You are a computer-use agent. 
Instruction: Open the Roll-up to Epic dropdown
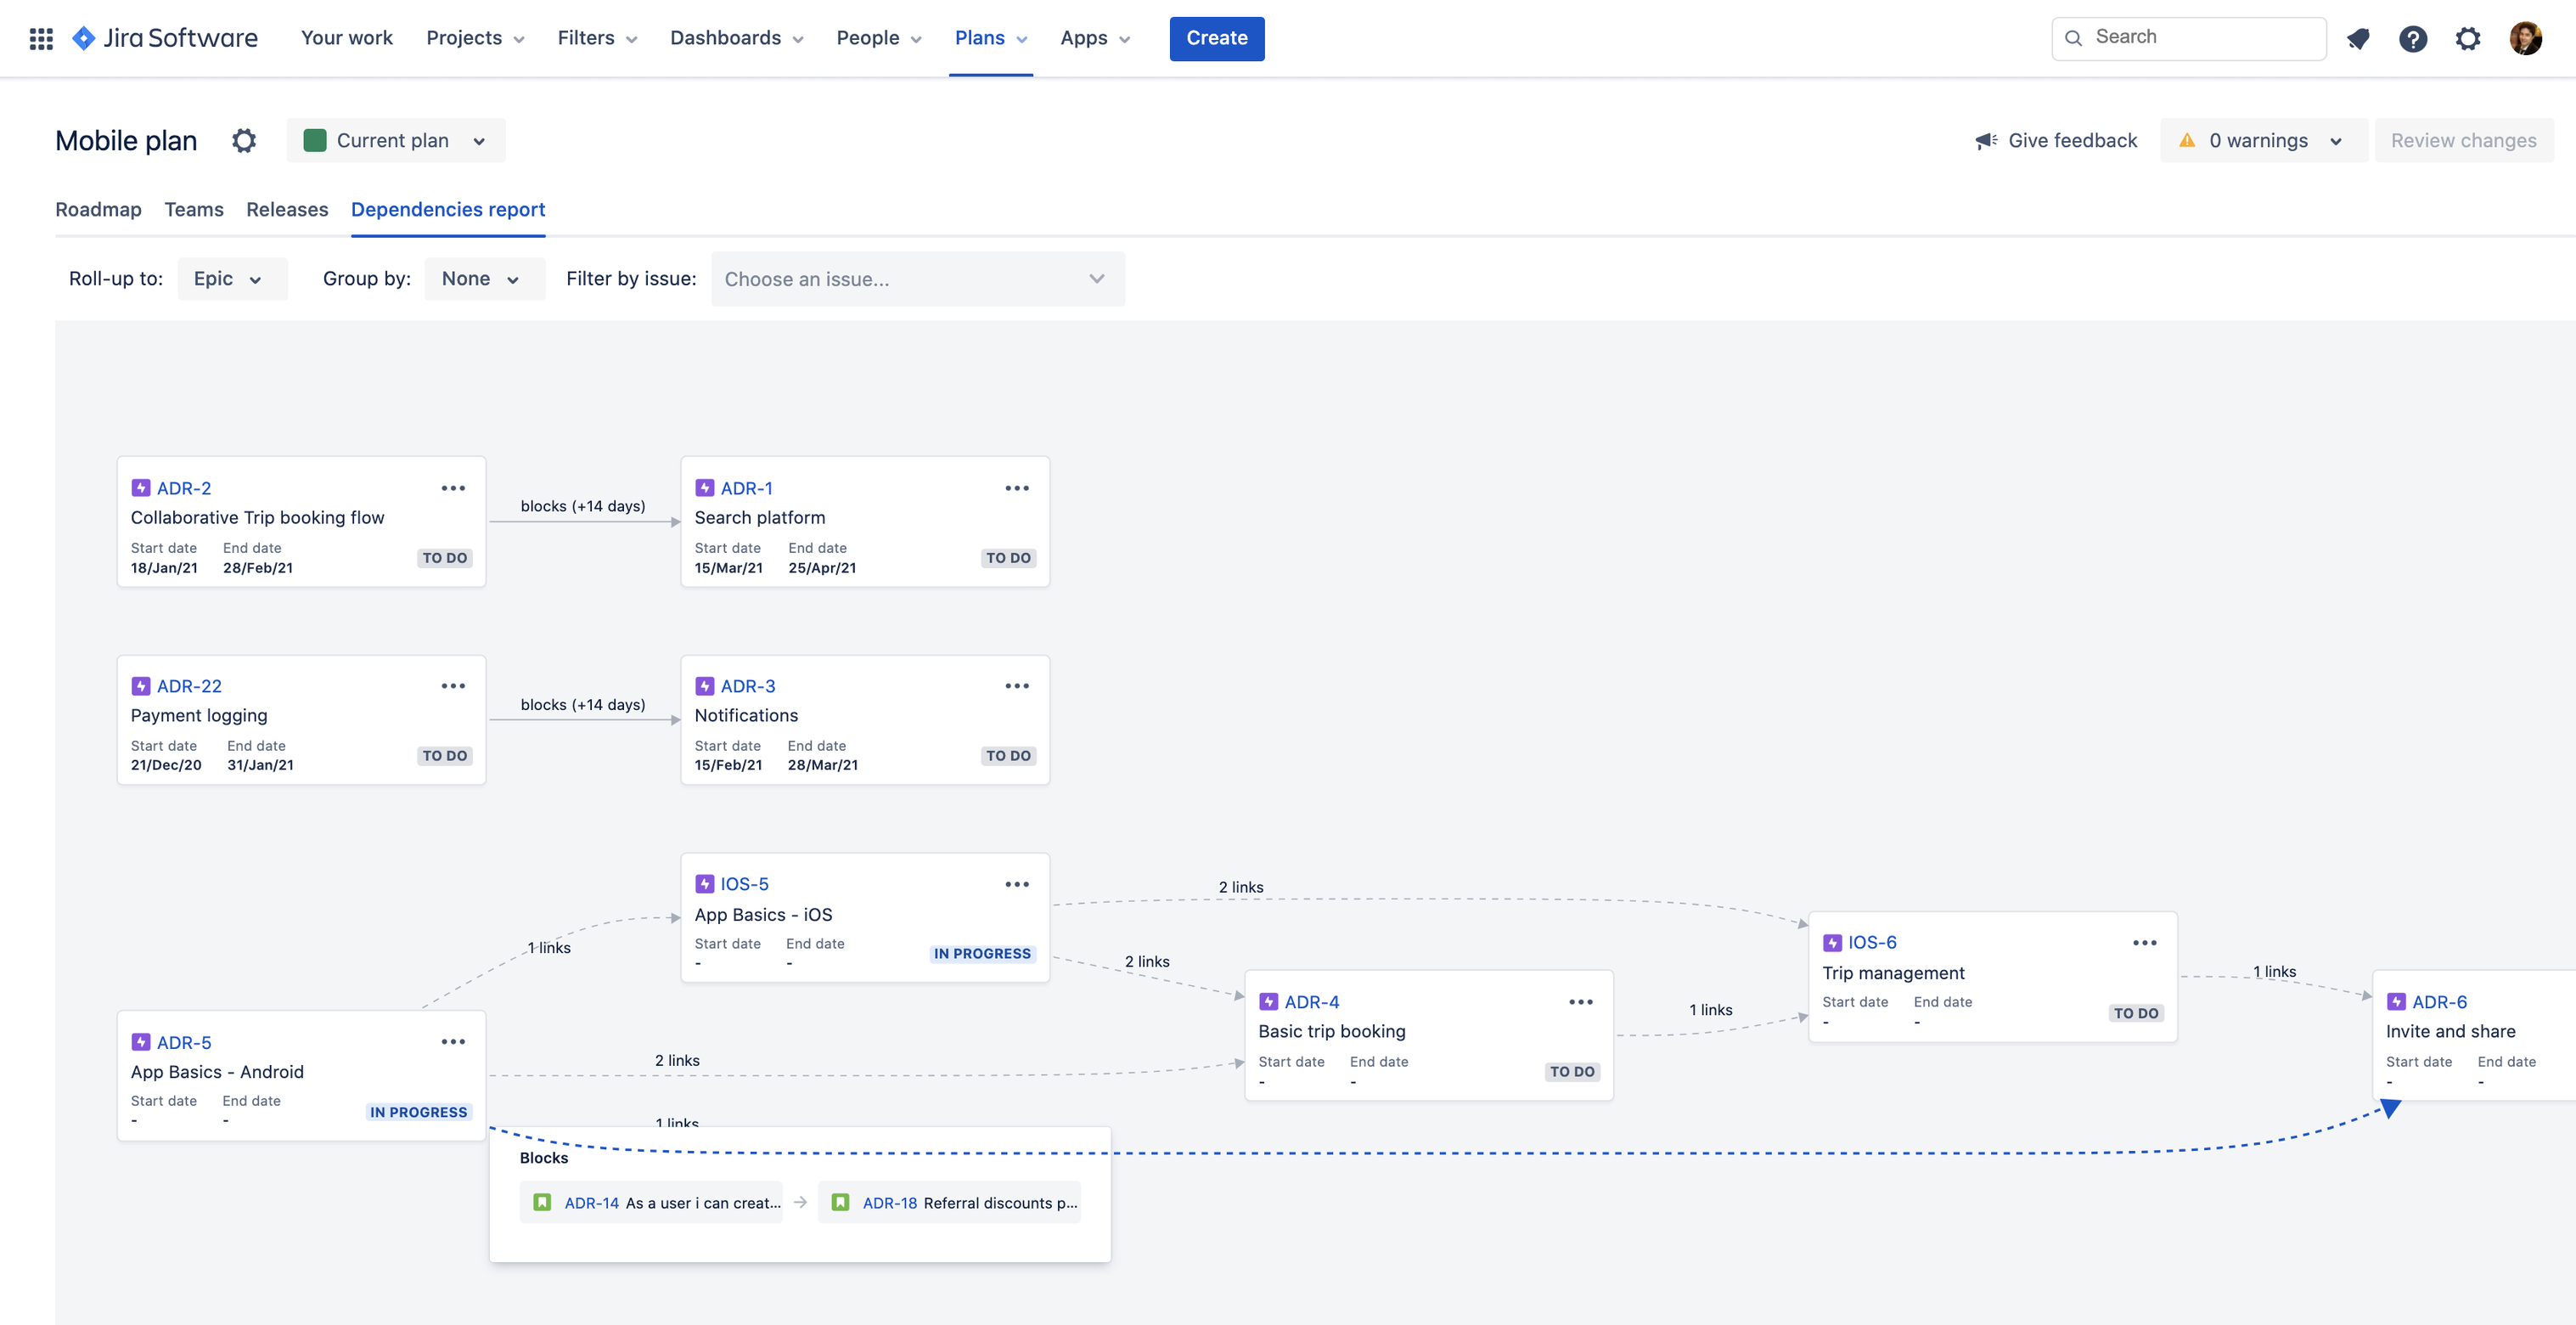tap(232, 279)
